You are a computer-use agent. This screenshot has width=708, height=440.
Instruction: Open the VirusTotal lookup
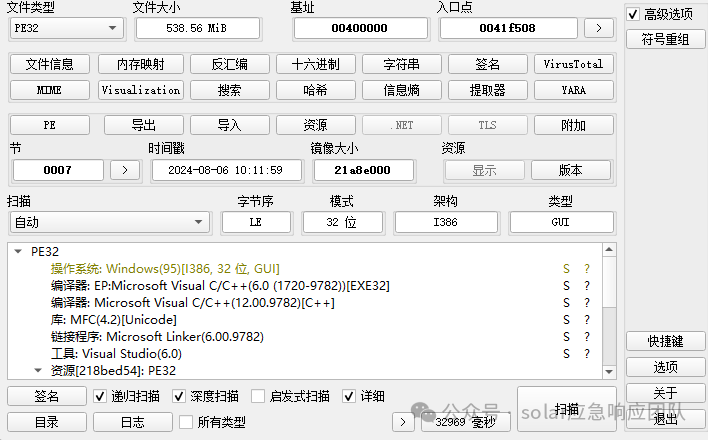[573, 64]
